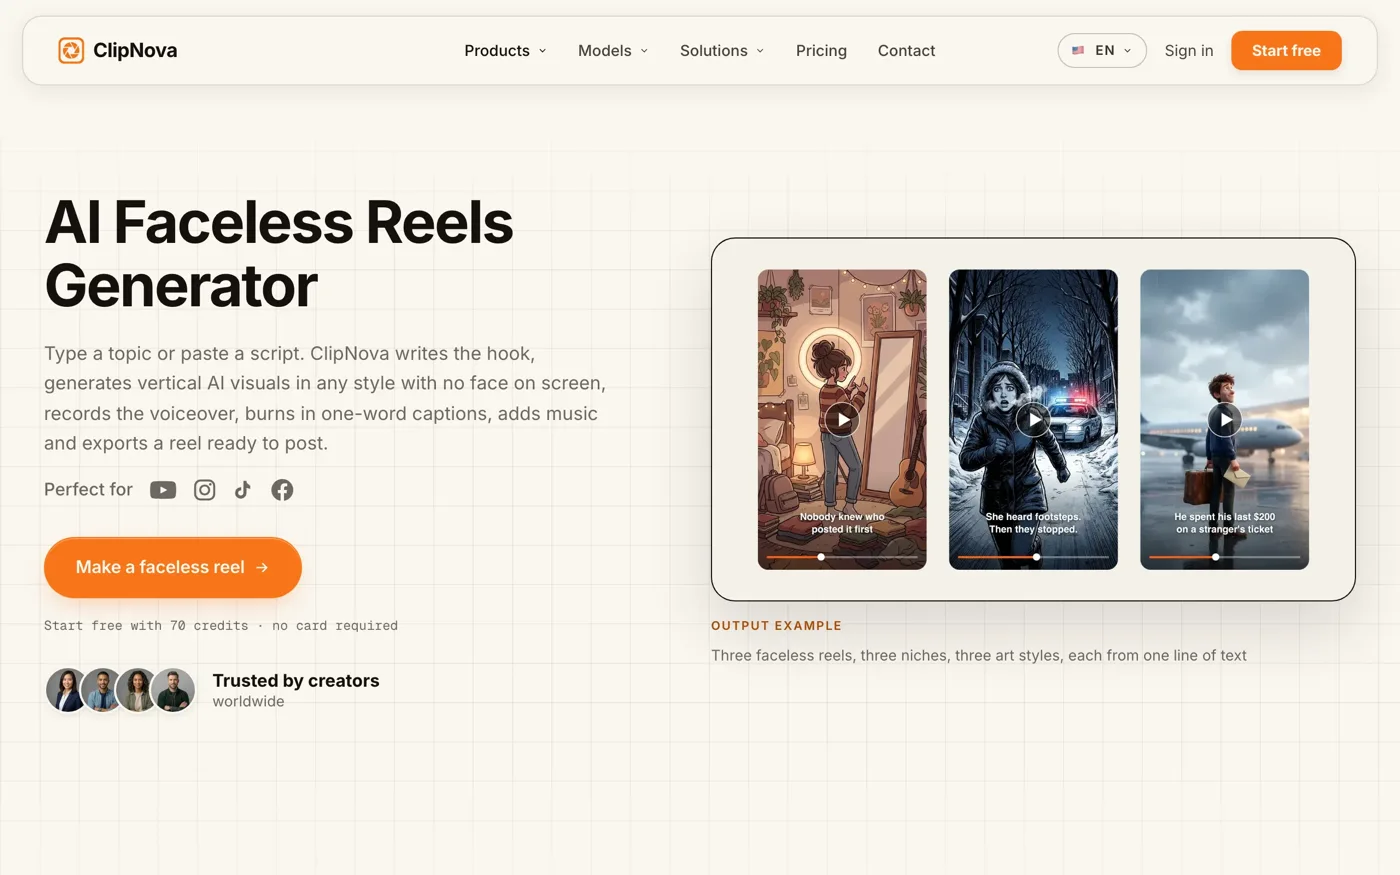Click 'Start free with 70 credits' note
Viewport: 1400px width, 875px height.
[221, 626]
